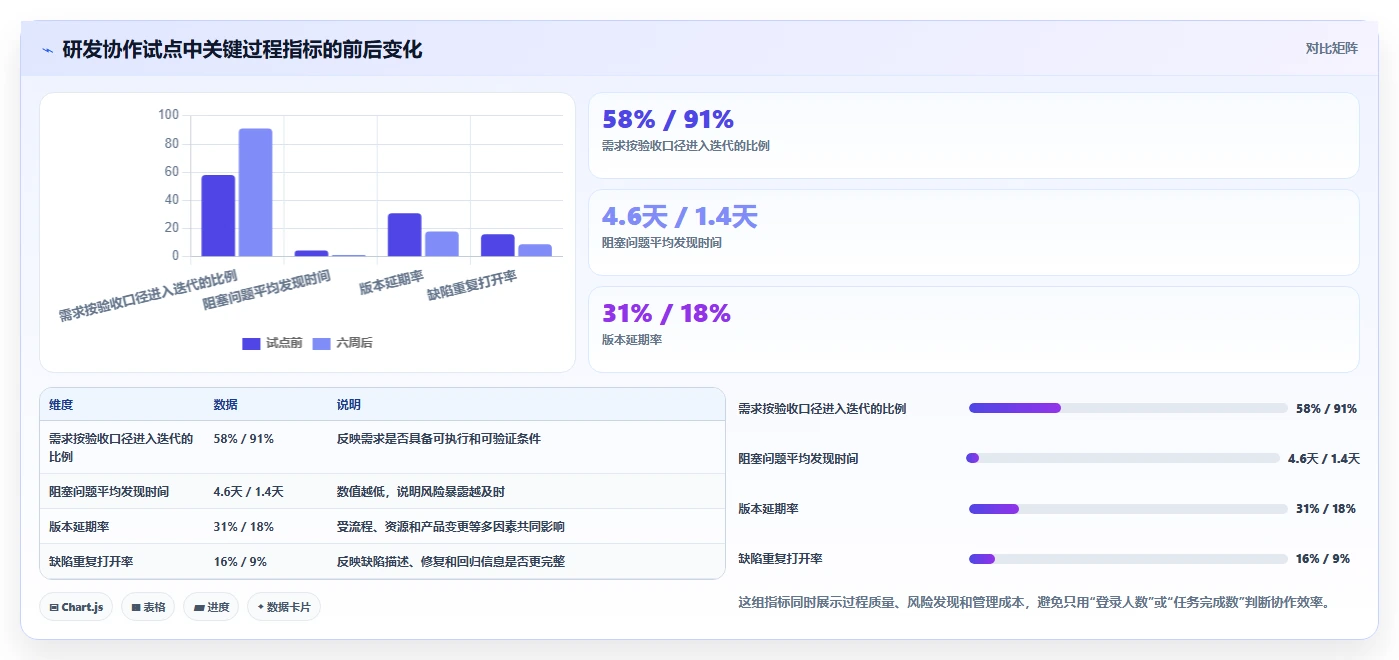This screenshot has width=1399, height=660.
Task: Click table cell 反映需求是否具备可执行和可验证条件
Action: [439, 438]
